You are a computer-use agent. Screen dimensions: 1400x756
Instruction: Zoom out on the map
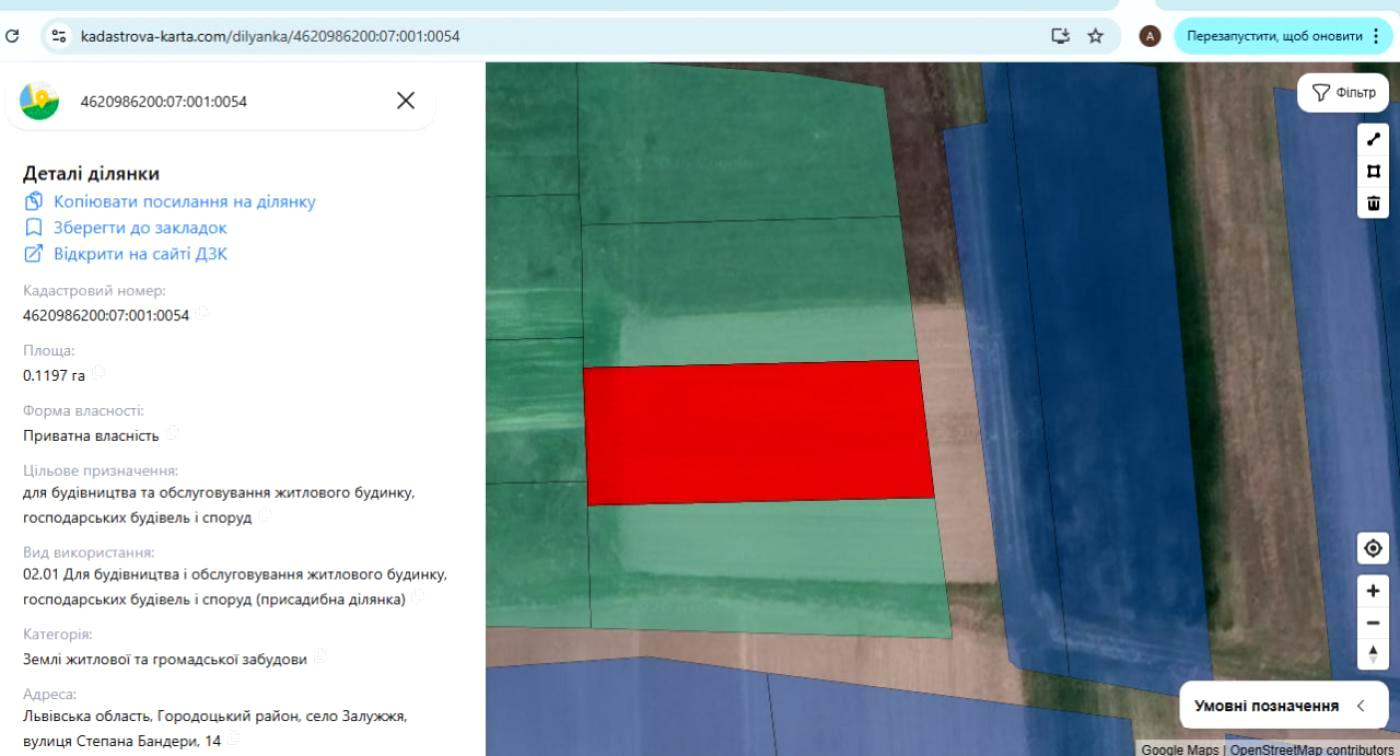click(1373, 623)
